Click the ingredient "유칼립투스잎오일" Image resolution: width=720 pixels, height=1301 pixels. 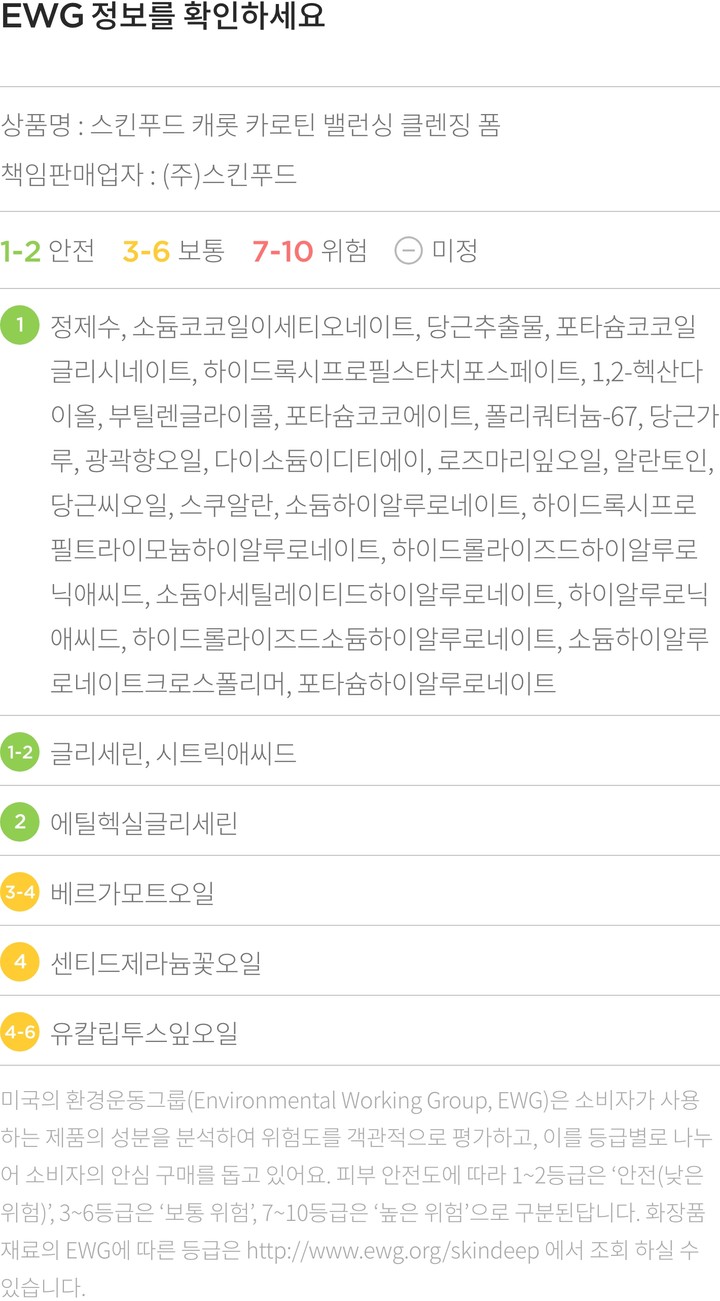point(144,1033)
